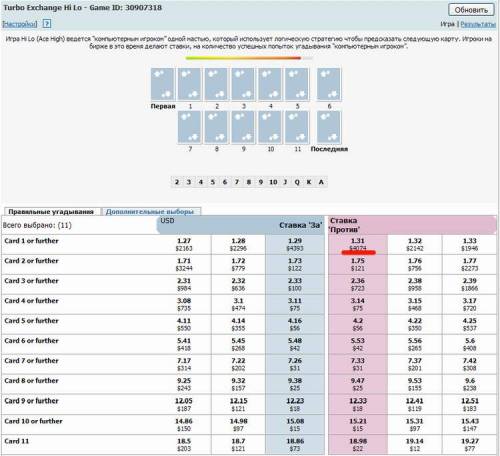Select the card value 2 indicator
This screenshot has width=500, height=456.
click(x=177, y=182)
